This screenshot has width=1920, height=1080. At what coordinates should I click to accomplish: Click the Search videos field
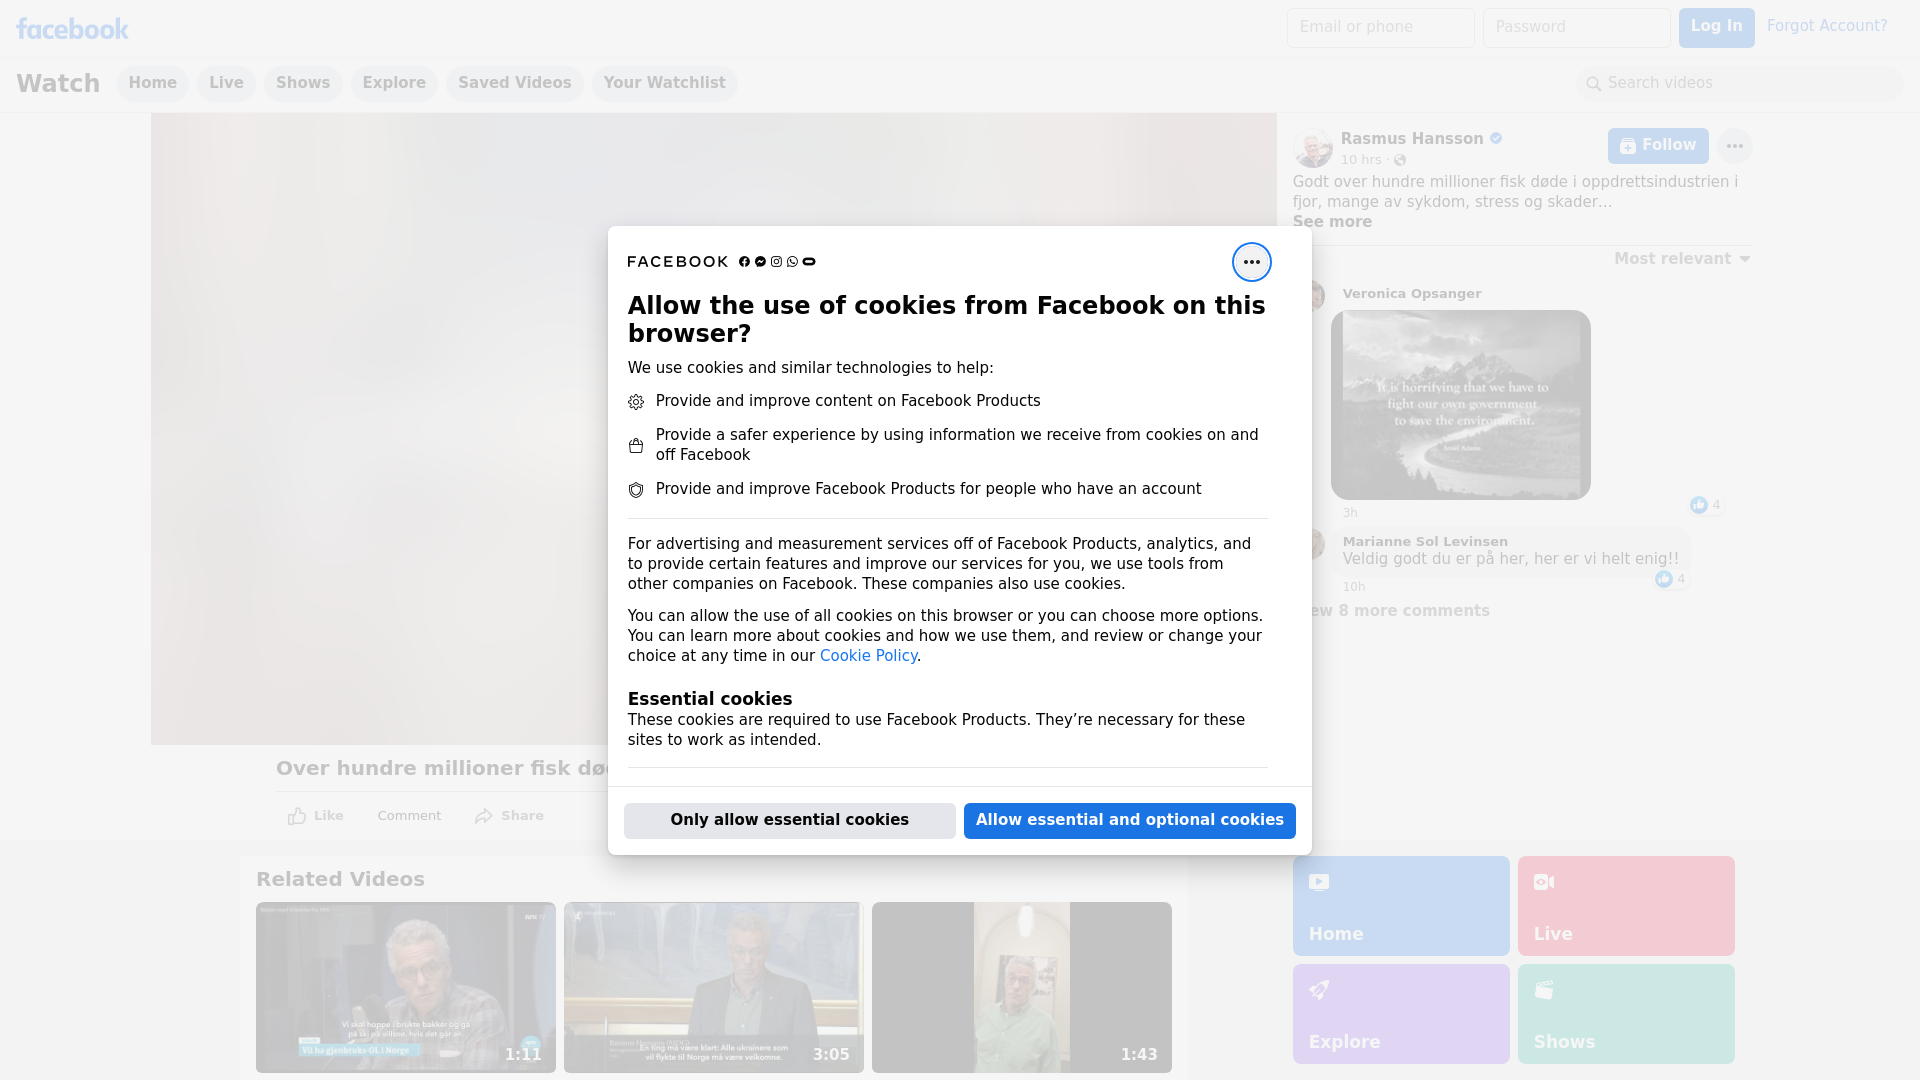1740,83
